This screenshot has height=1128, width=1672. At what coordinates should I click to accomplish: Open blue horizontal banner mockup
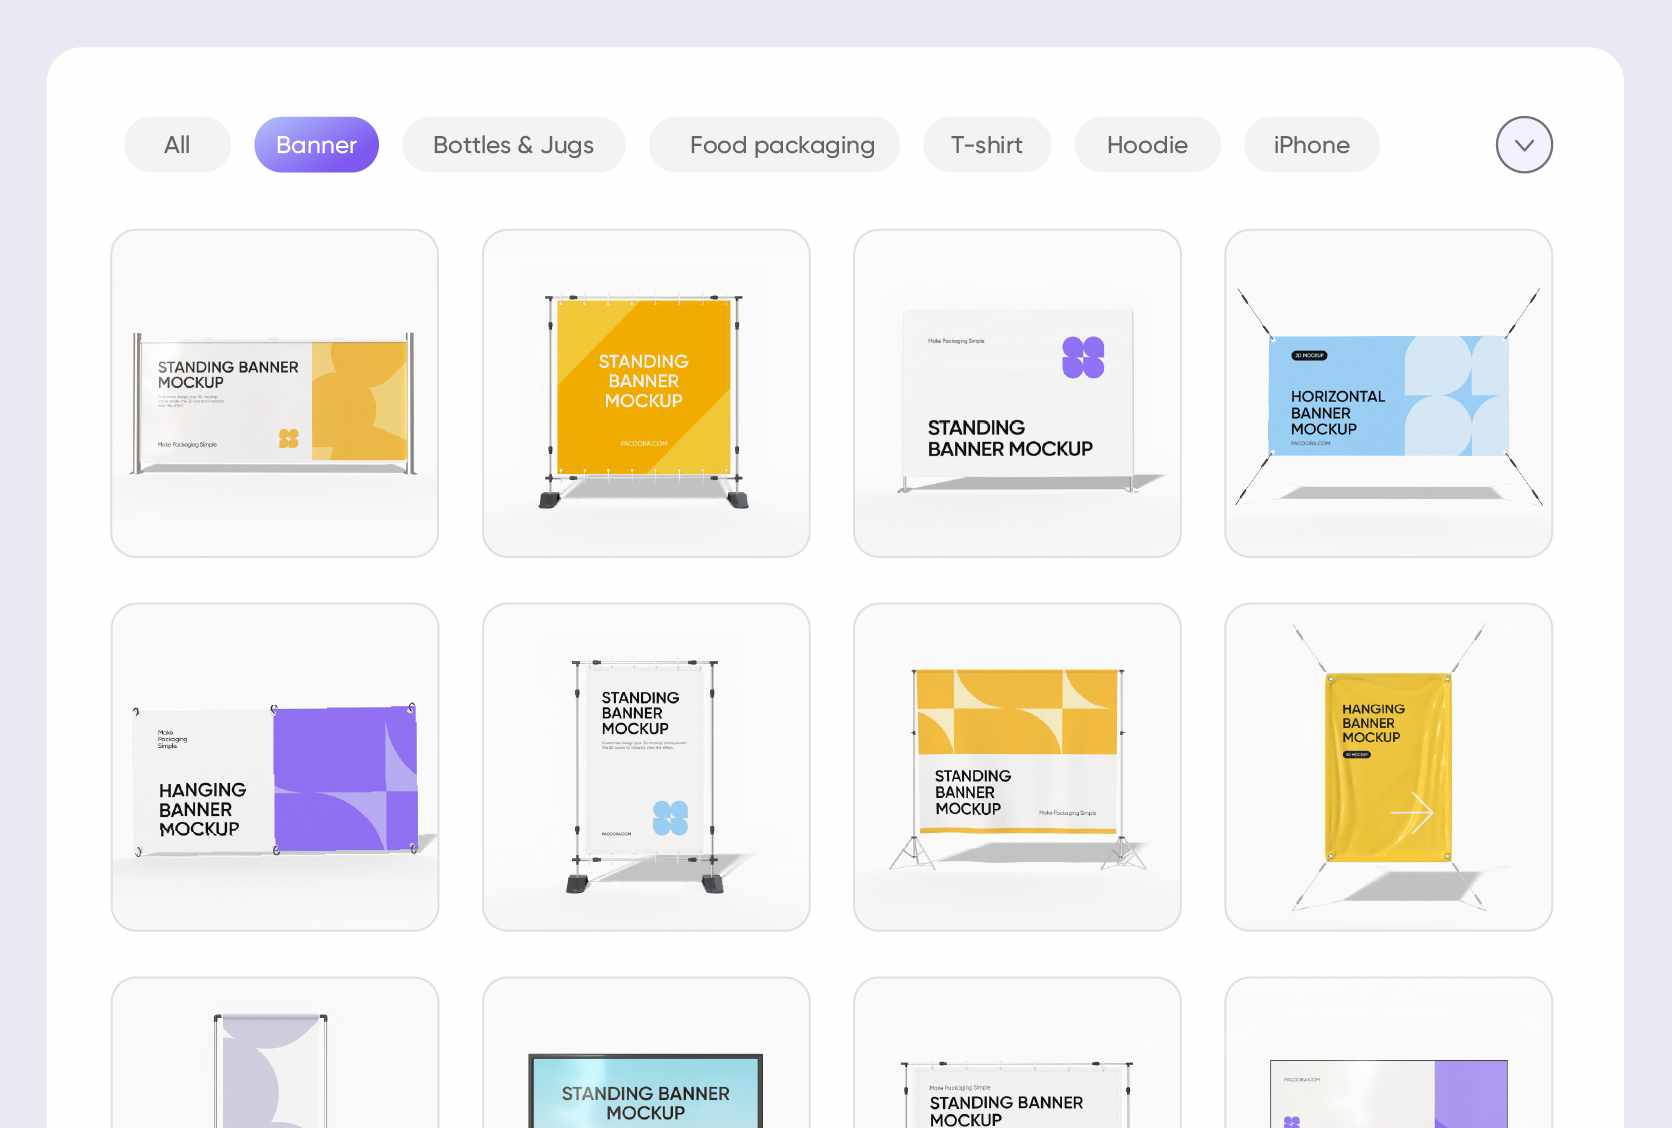(x=1388, y=393)
